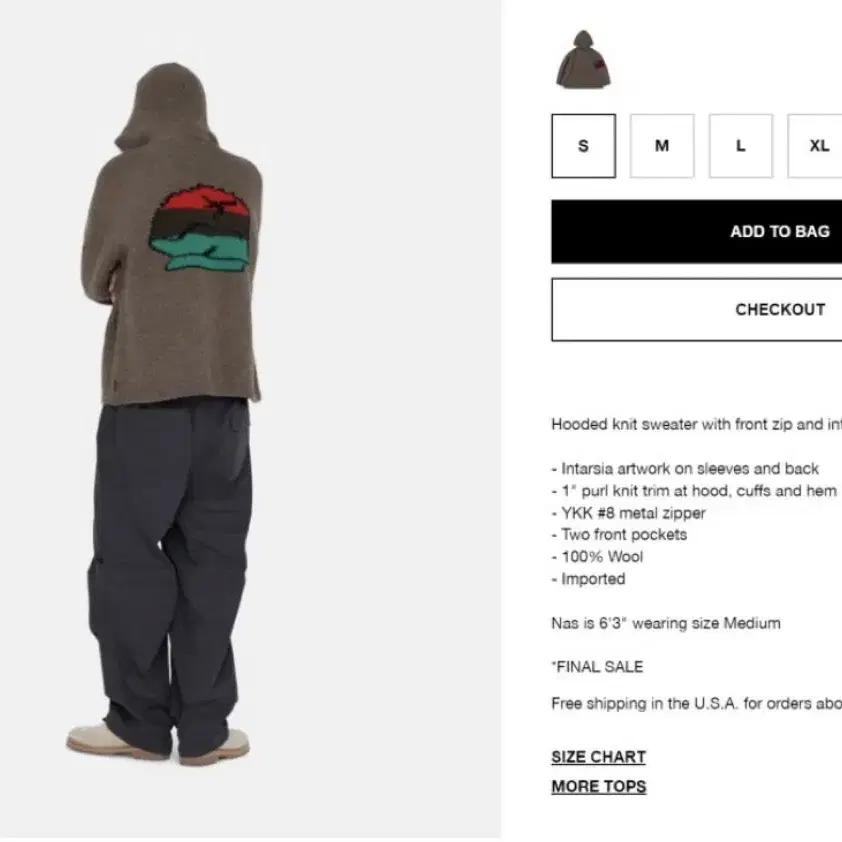Choose size S
The width and height of the screenshot is (842, 842).
(583, 146)
